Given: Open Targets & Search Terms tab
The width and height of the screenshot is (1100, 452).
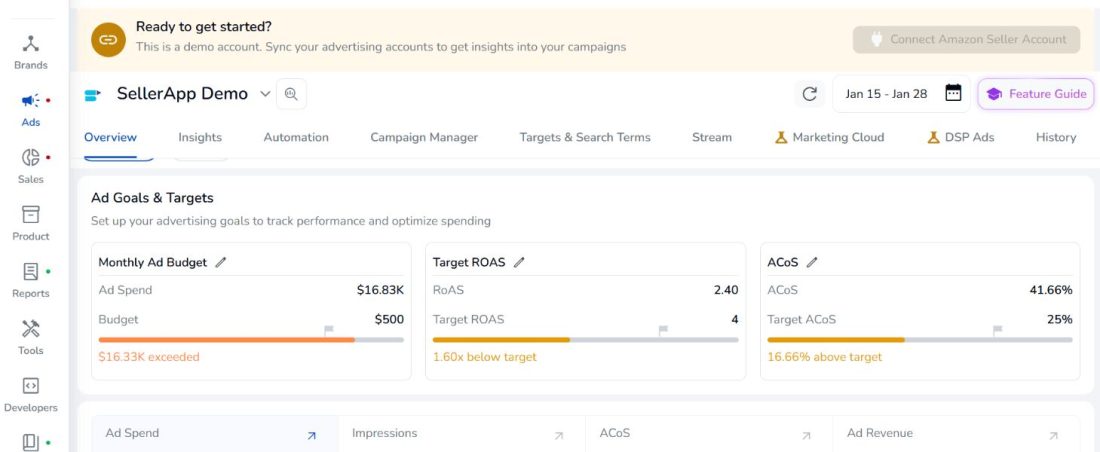Looking at the screenshot, I should [585, 138].
